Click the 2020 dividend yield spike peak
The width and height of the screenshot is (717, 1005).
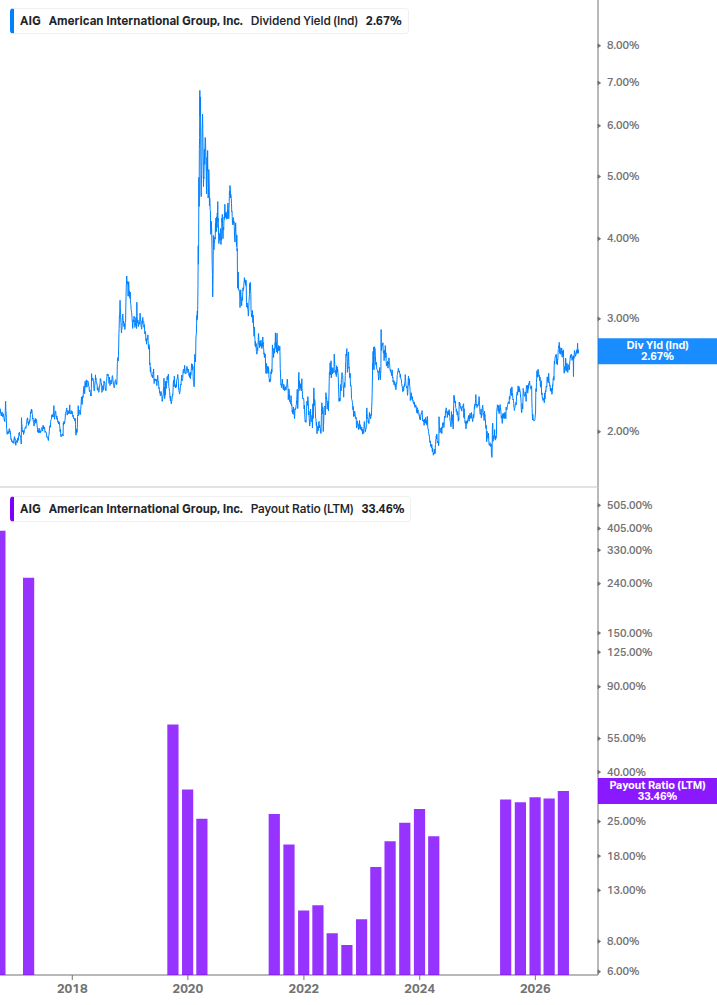(199, 92)
